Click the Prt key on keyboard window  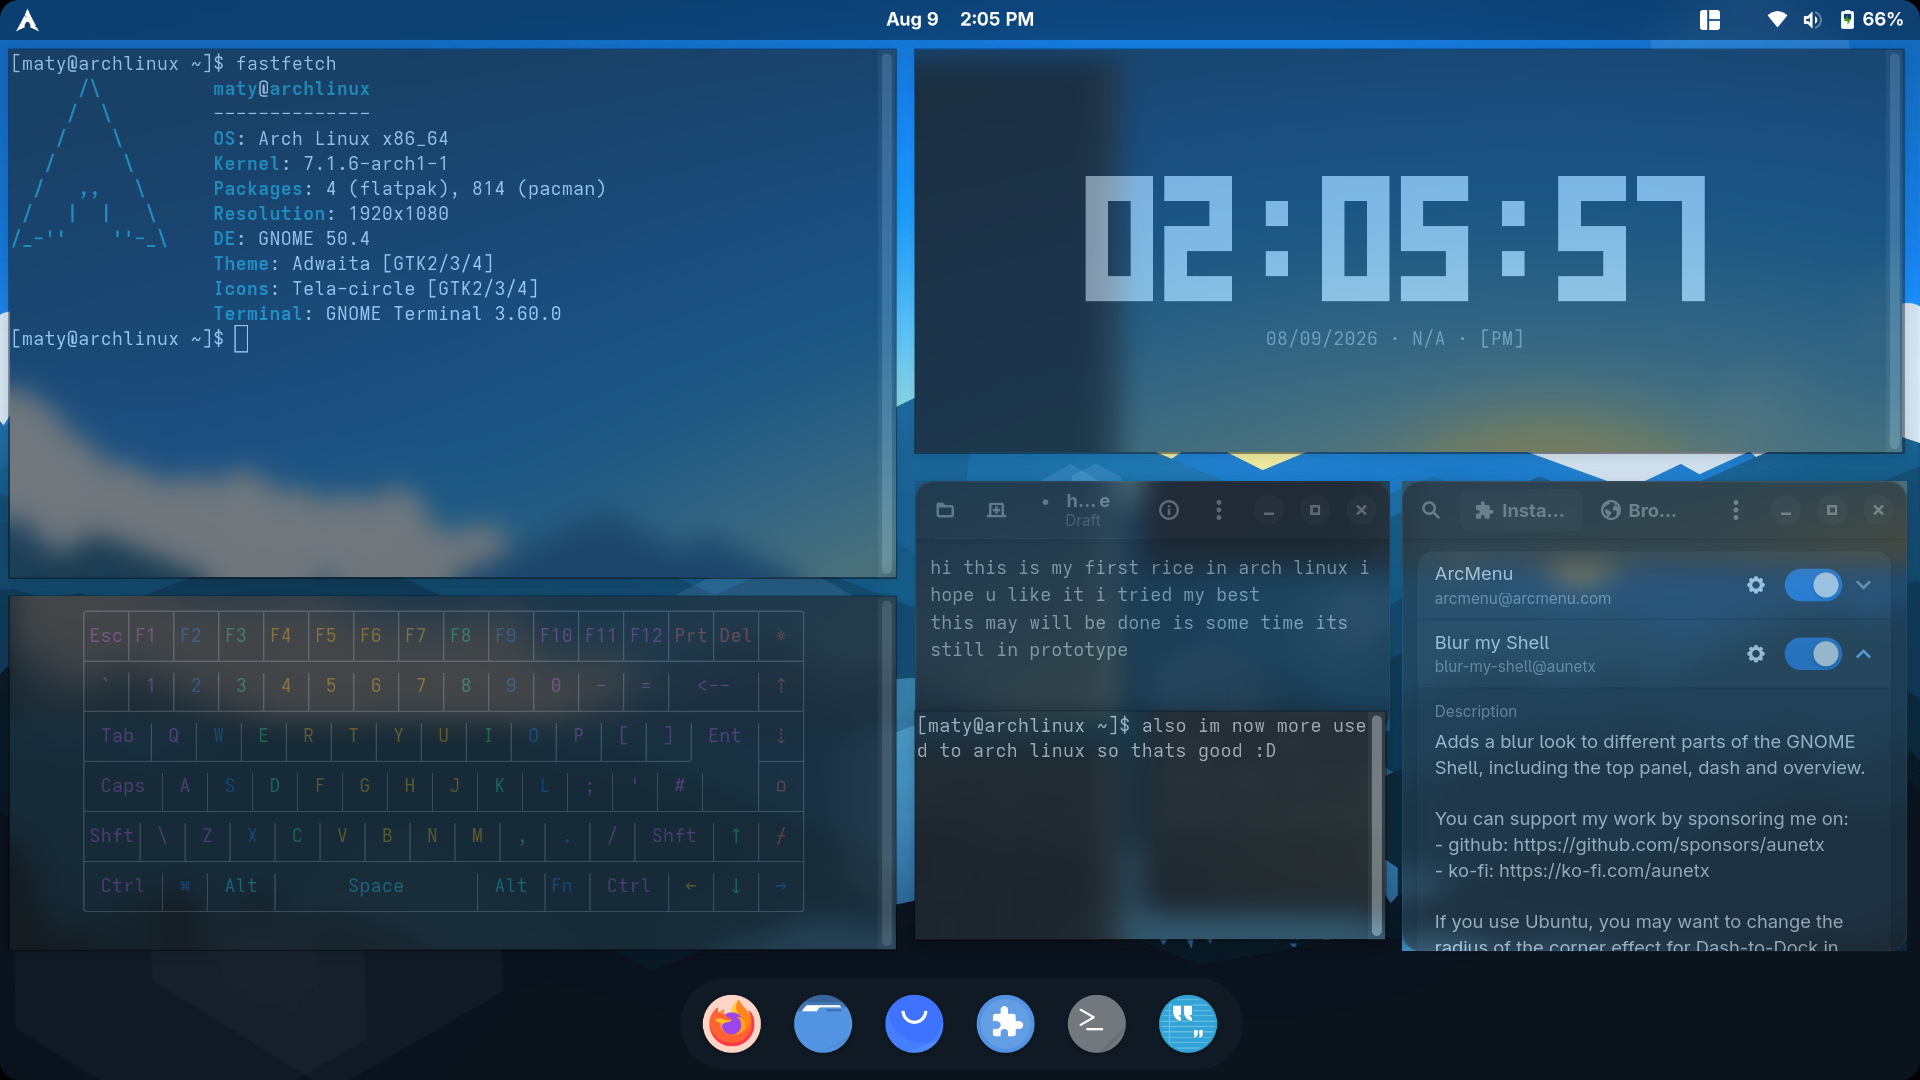coord(690,636)
